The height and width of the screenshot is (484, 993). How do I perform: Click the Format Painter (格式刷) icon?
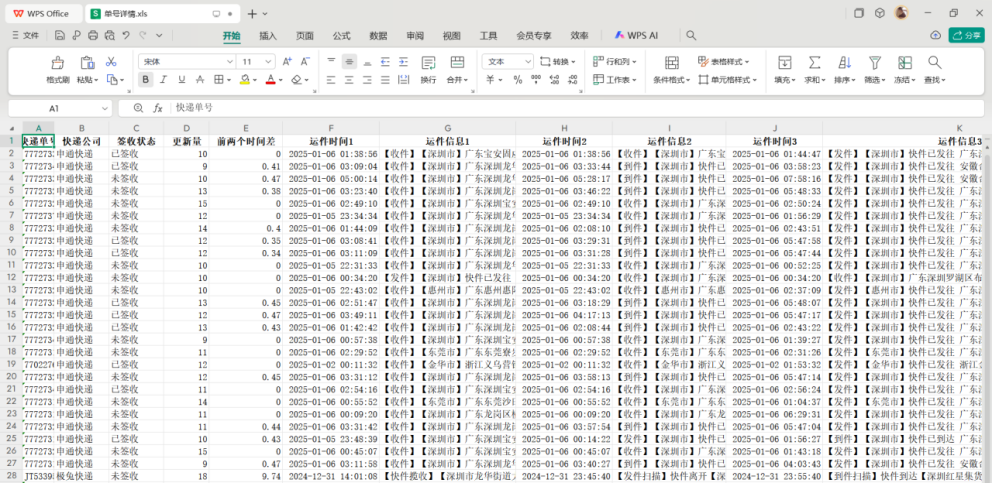click(58, 63)
